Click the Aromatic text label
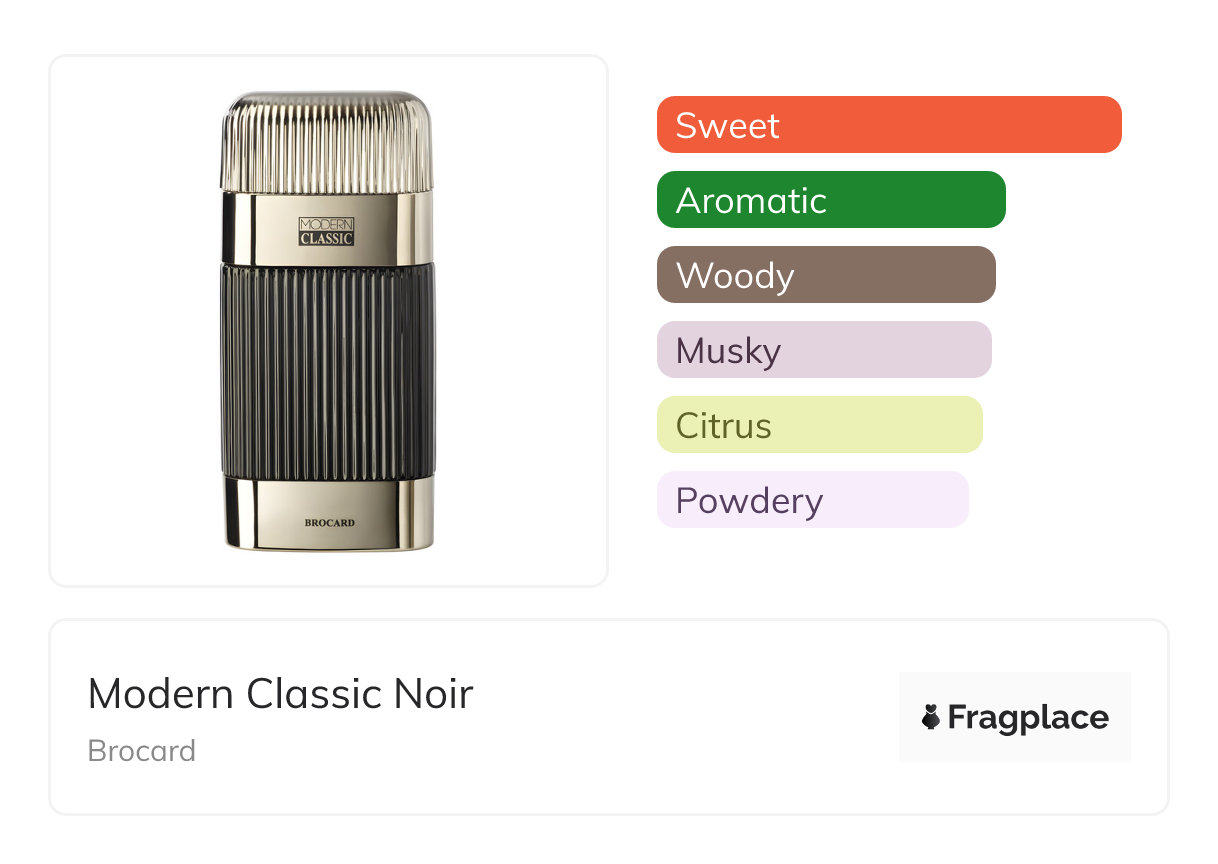This screenshot has height=864, width=1218. click(751, 200)
